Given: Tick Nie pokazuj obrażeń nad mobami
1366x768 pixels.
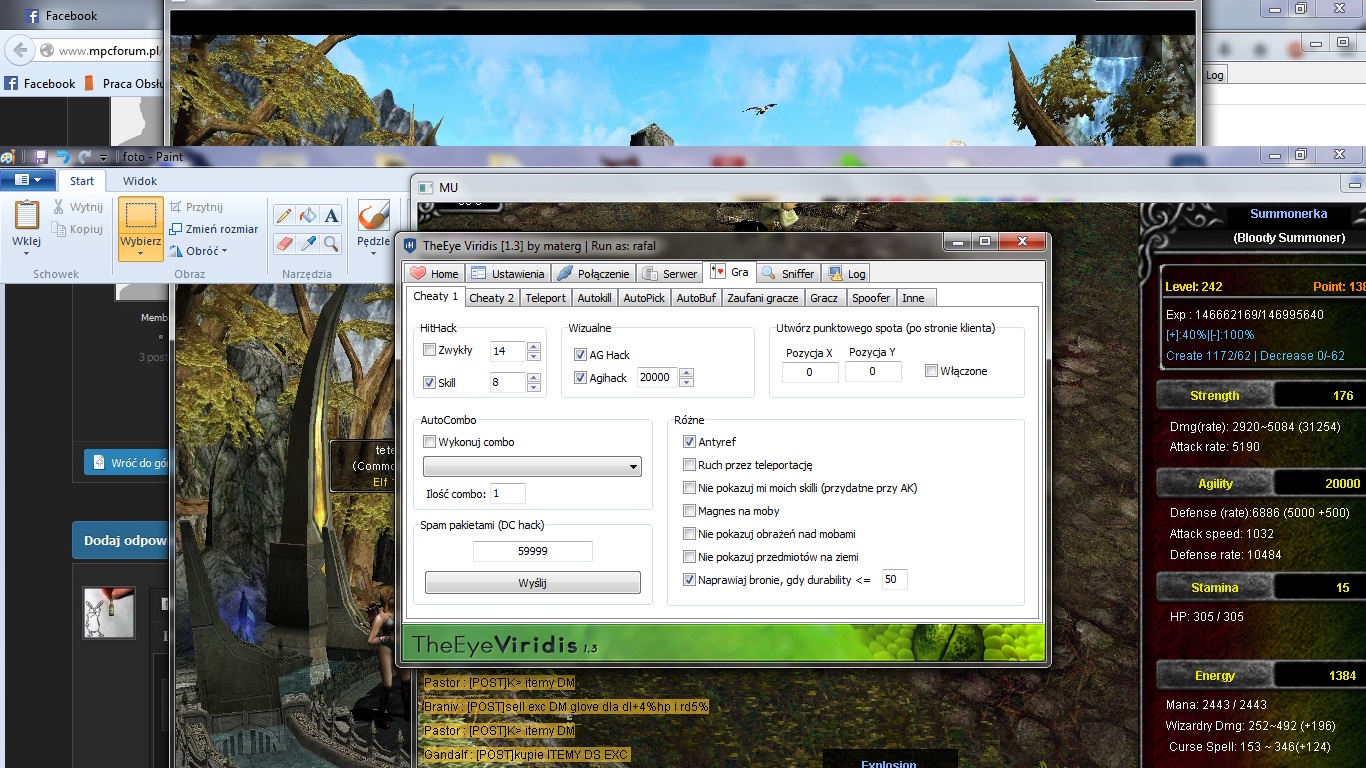Looking at the screenshot, I should tap(689, 534).
